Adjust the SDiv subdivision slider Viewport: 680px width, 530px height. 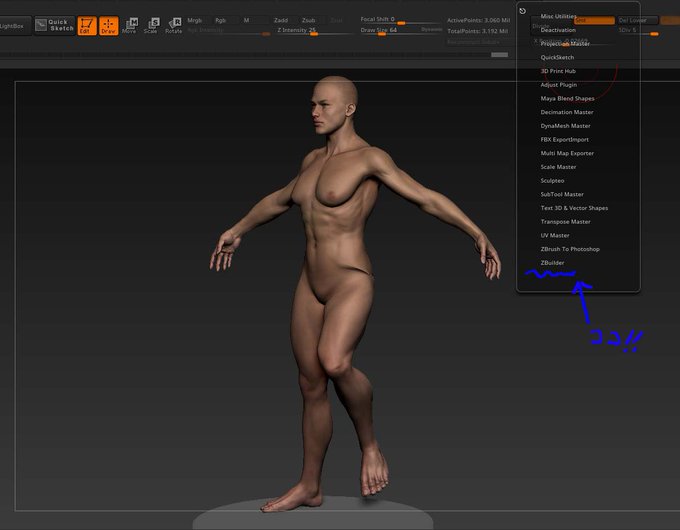[638, 31]
